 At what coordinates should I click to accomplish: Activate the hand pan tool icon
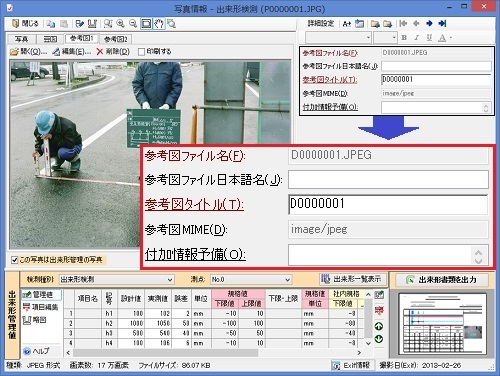[159, 24]
